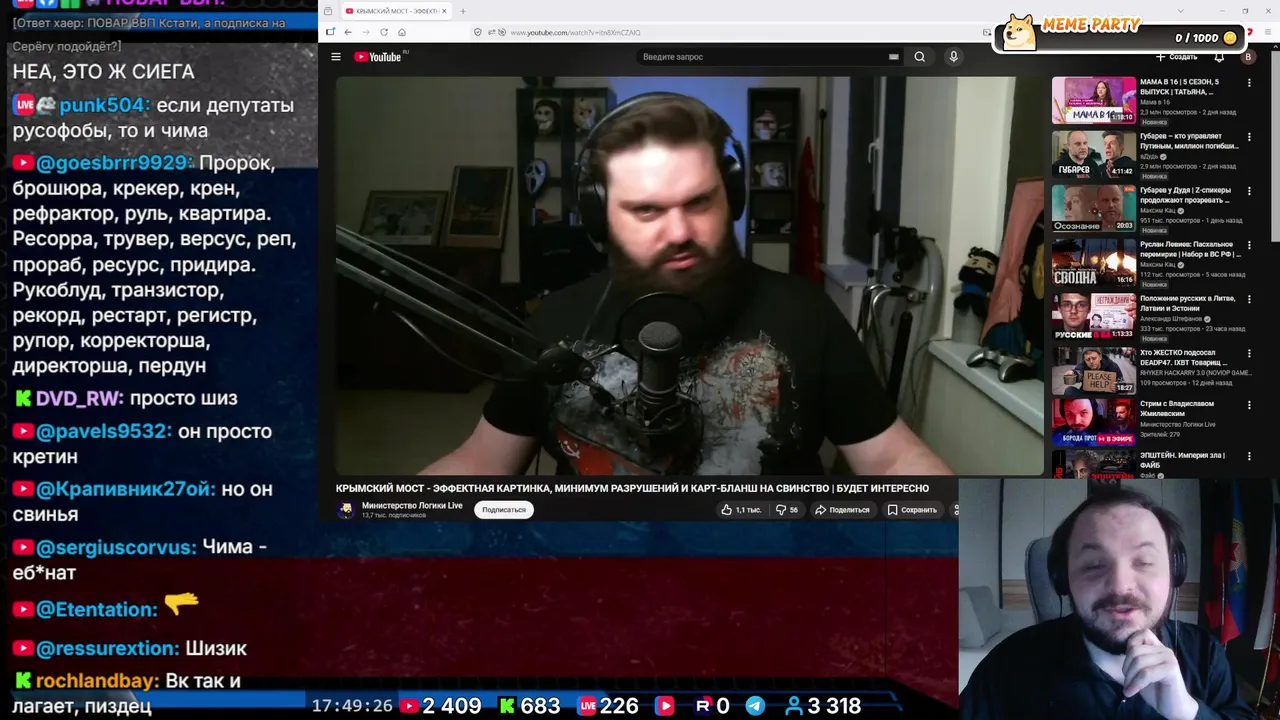Image resolution: width=1280 pixels, height=720 pixels.
Task: Open the account avatar menu
Action: 1247,57
